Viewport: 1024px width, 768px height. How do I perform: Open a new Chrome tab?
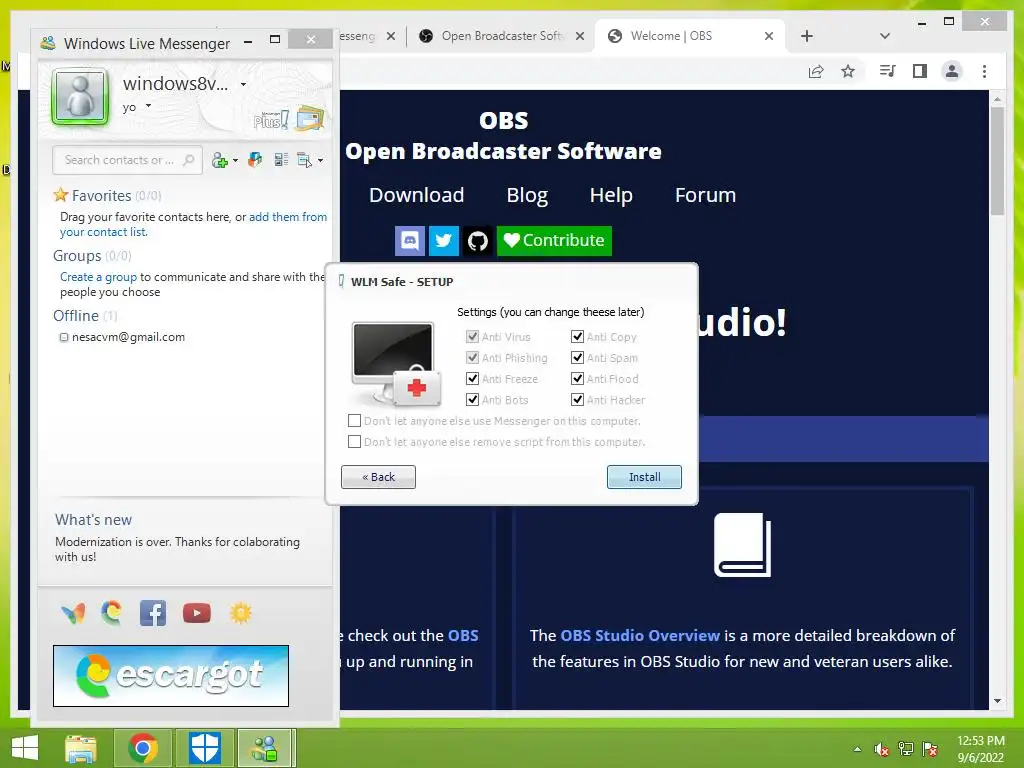pos(807,36)
